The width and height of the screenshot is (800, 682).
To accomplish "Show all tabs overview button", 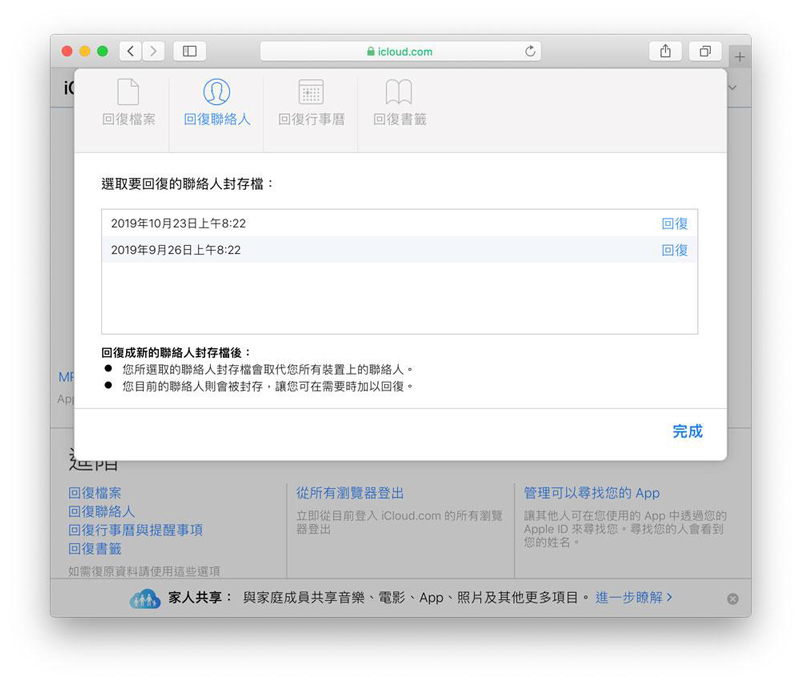I will [x=705, y=51].
